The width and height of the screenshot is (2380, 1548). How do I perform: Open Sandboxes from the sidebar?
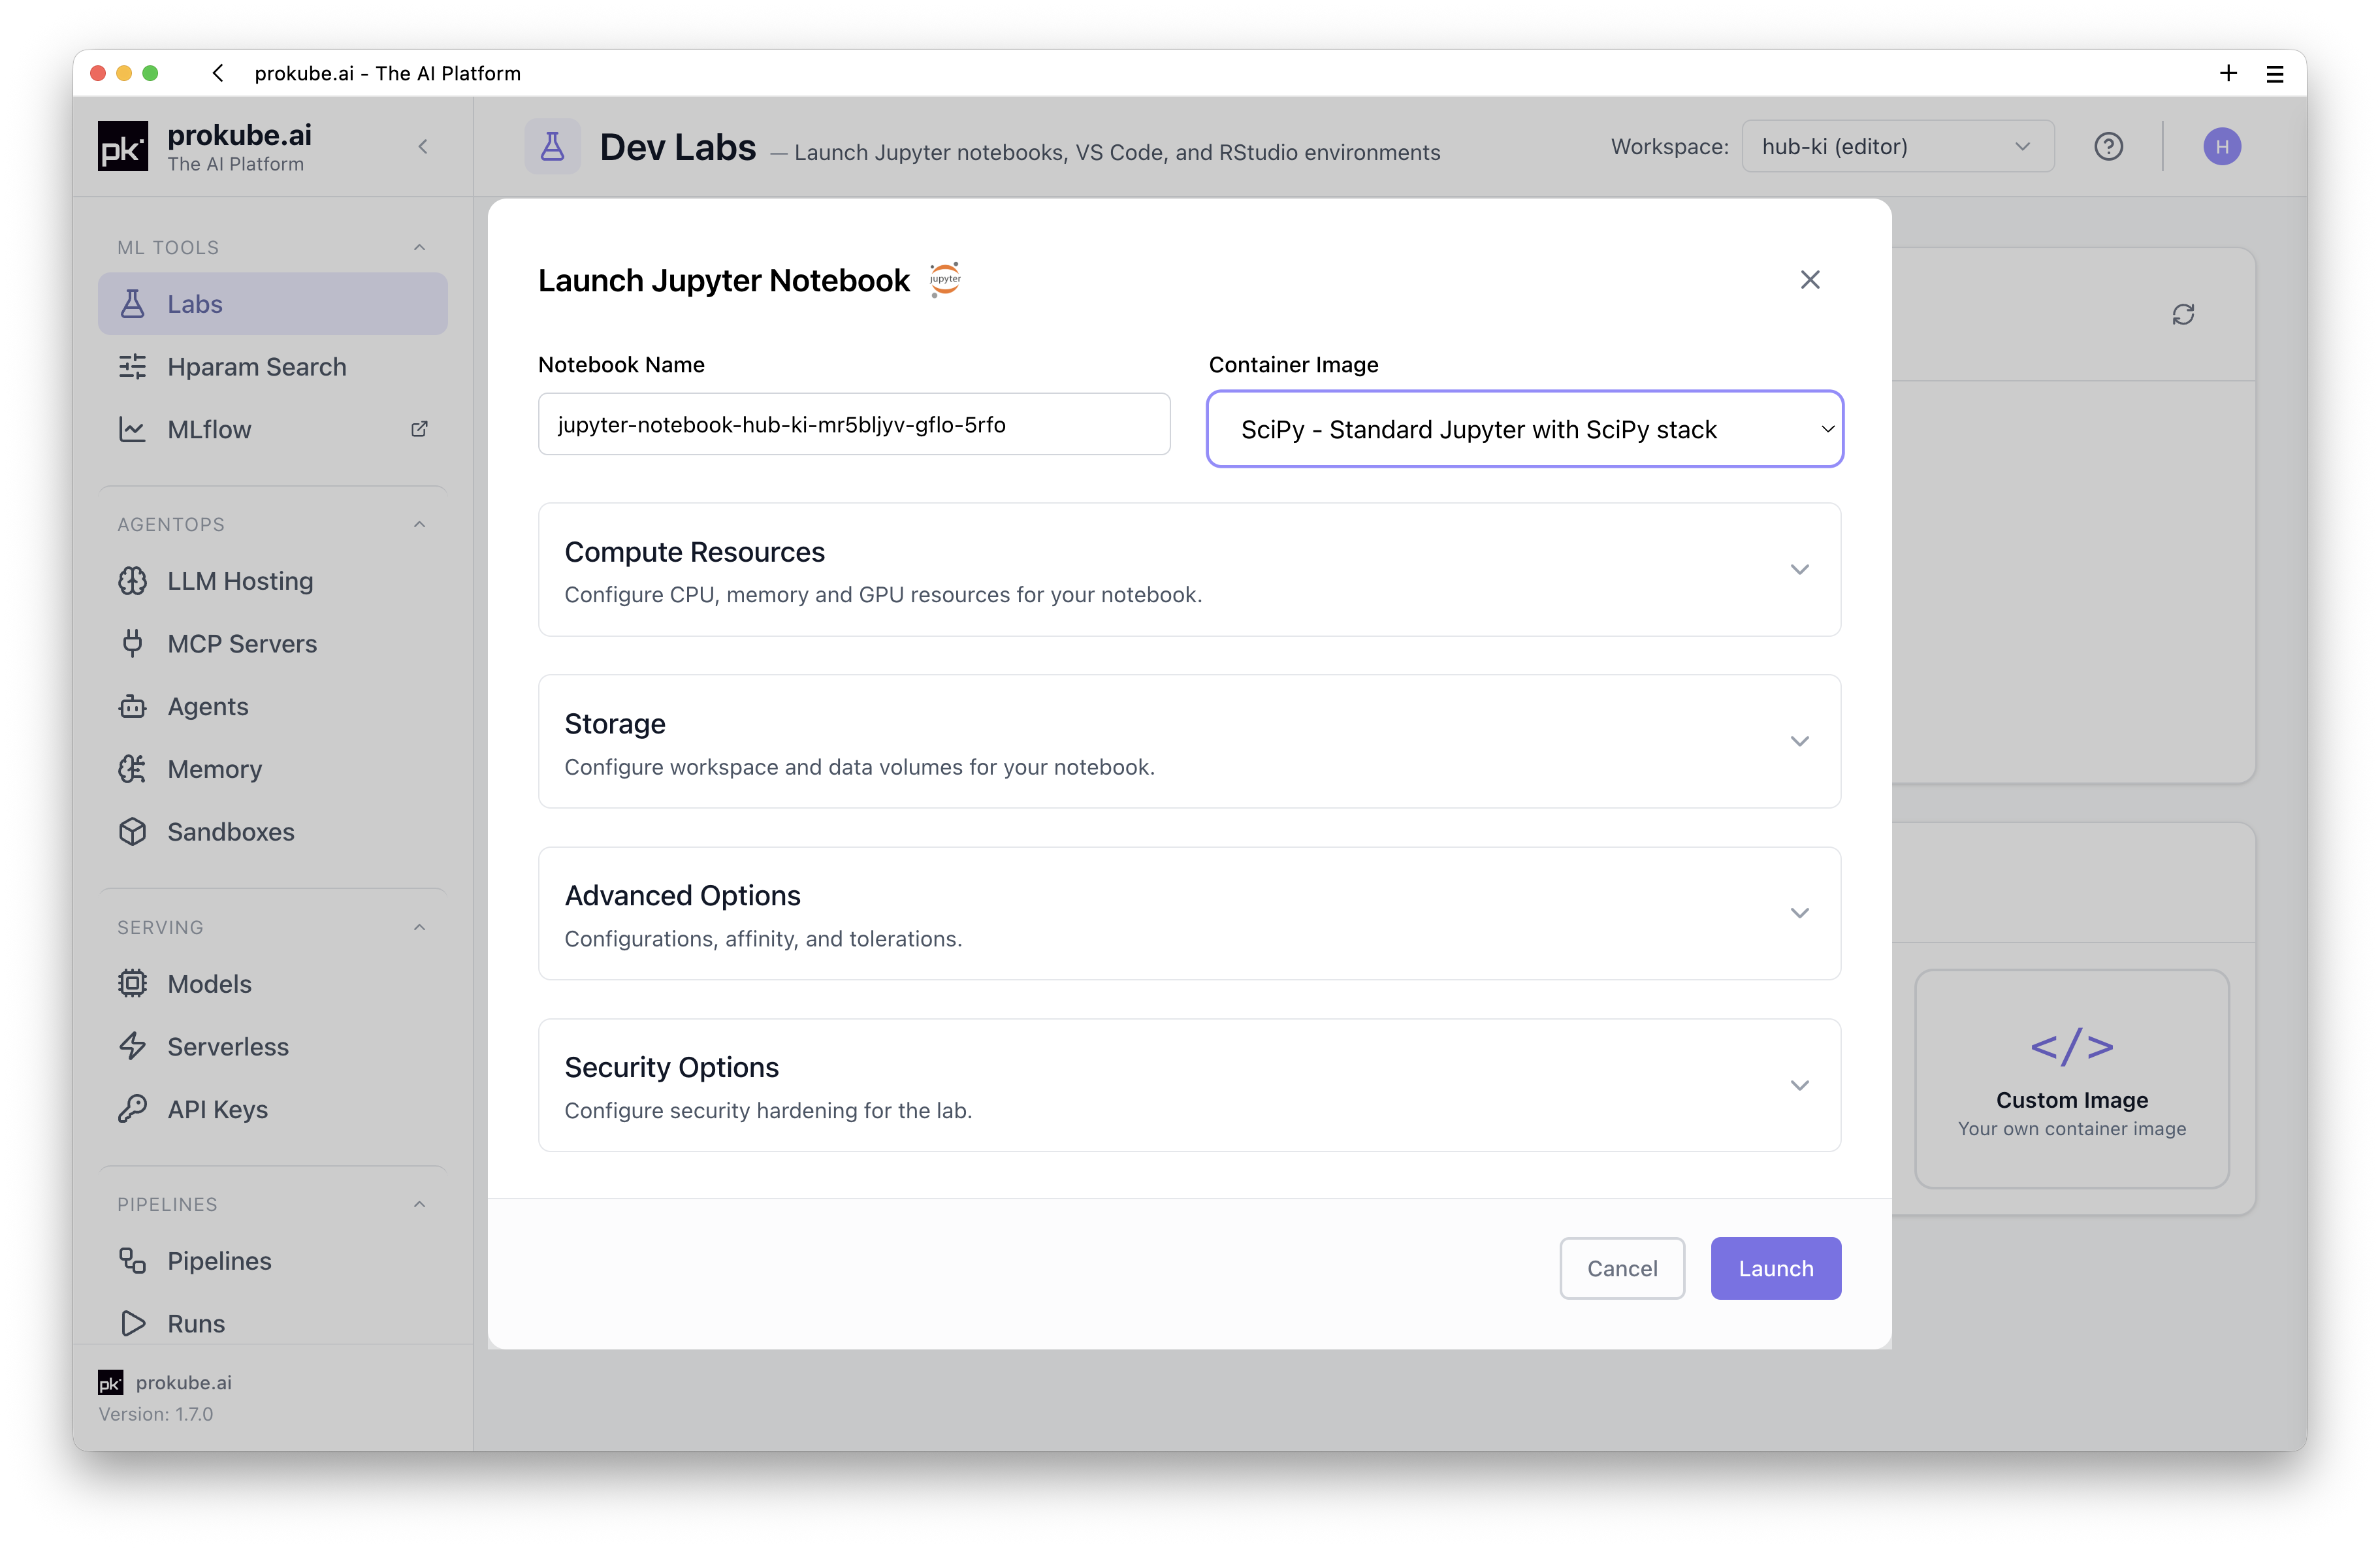point(272,831)
